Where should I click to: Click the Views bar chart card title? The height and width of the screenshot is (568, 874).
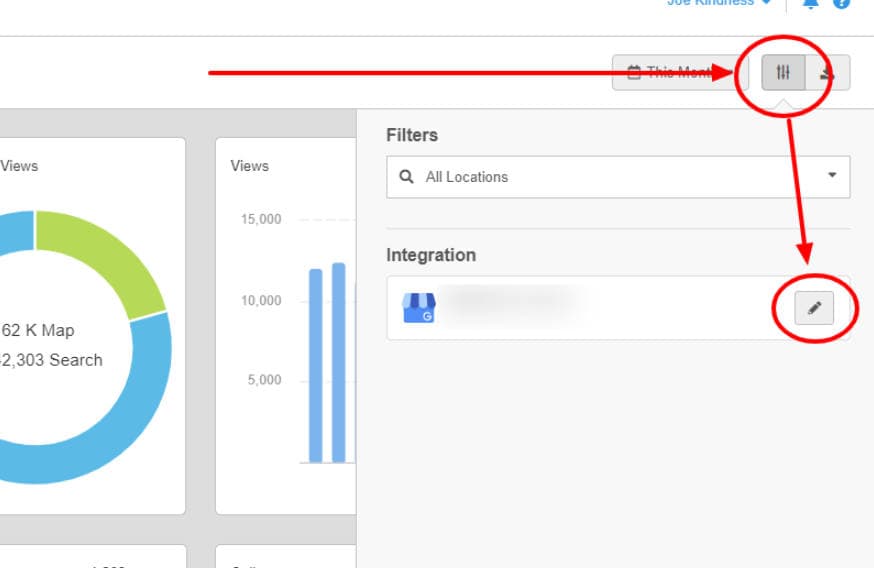(x=249, y=166)
